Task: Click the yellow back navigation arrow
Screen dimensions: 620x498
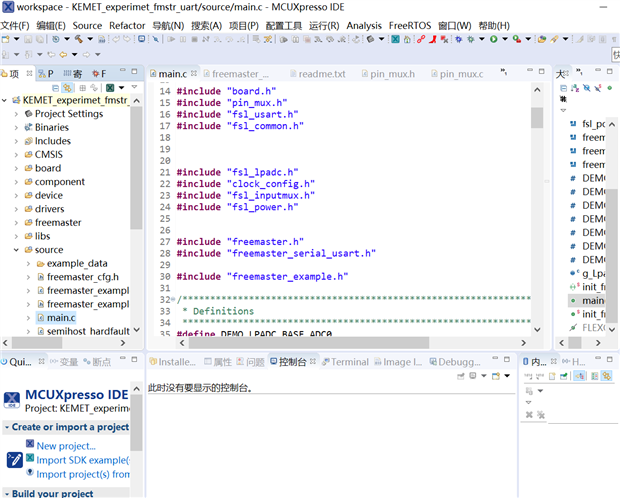Action: click(x=63, y=54)
